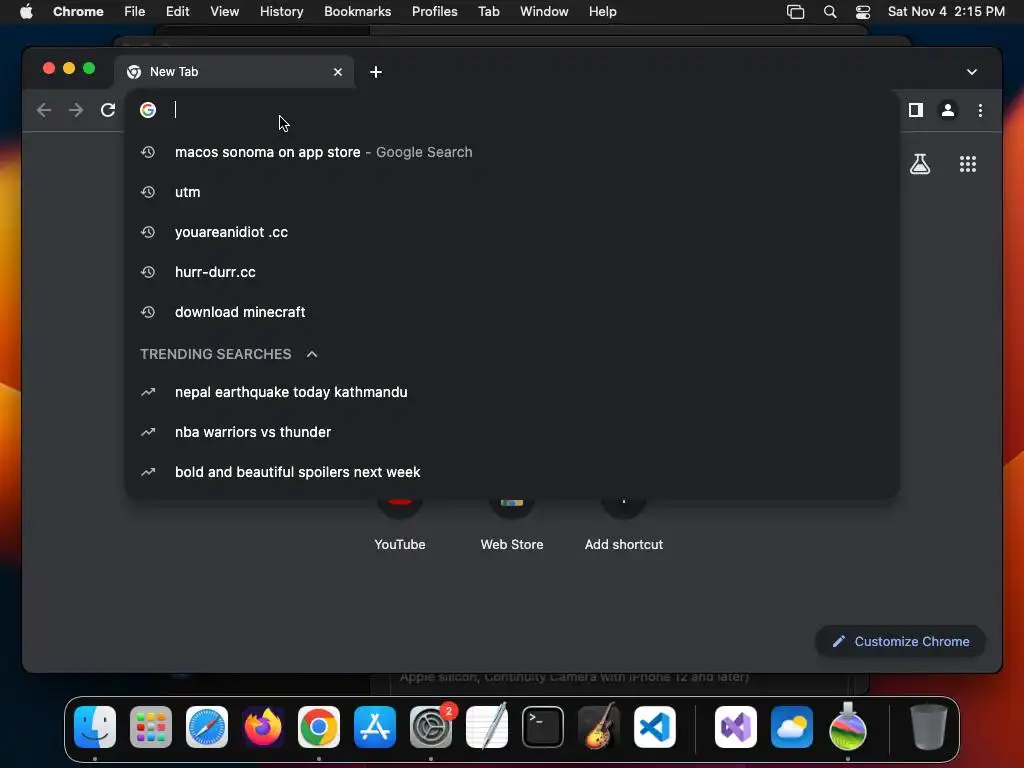
Task: Open the Trash in the Dock
Action: pyautogui.click(x=929, y=727)
